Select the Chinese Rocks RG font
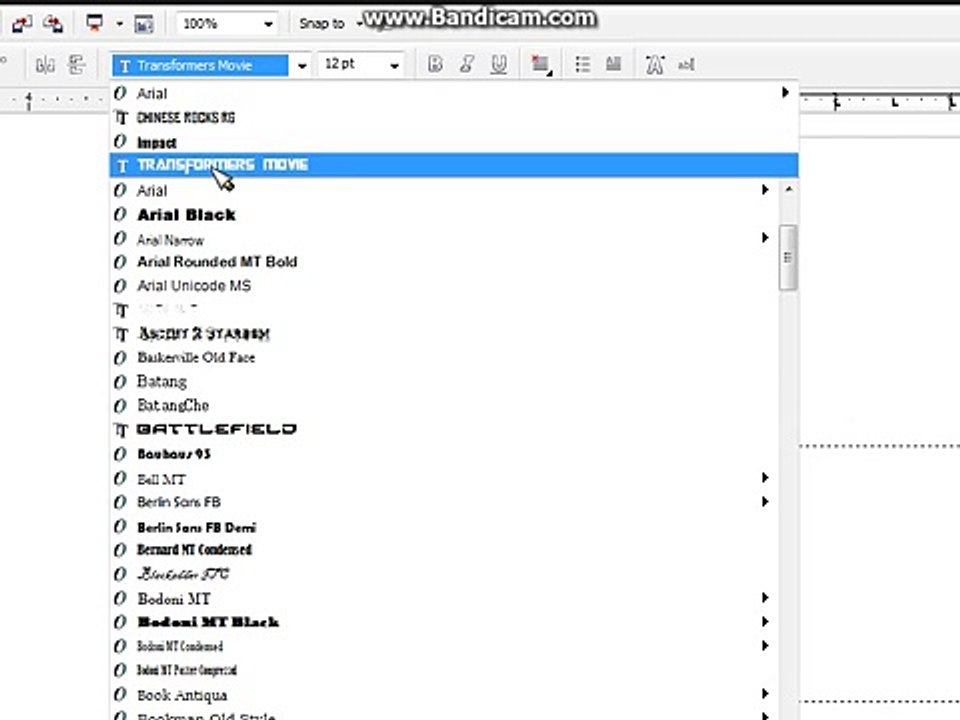960x720 pixels. 454,117
